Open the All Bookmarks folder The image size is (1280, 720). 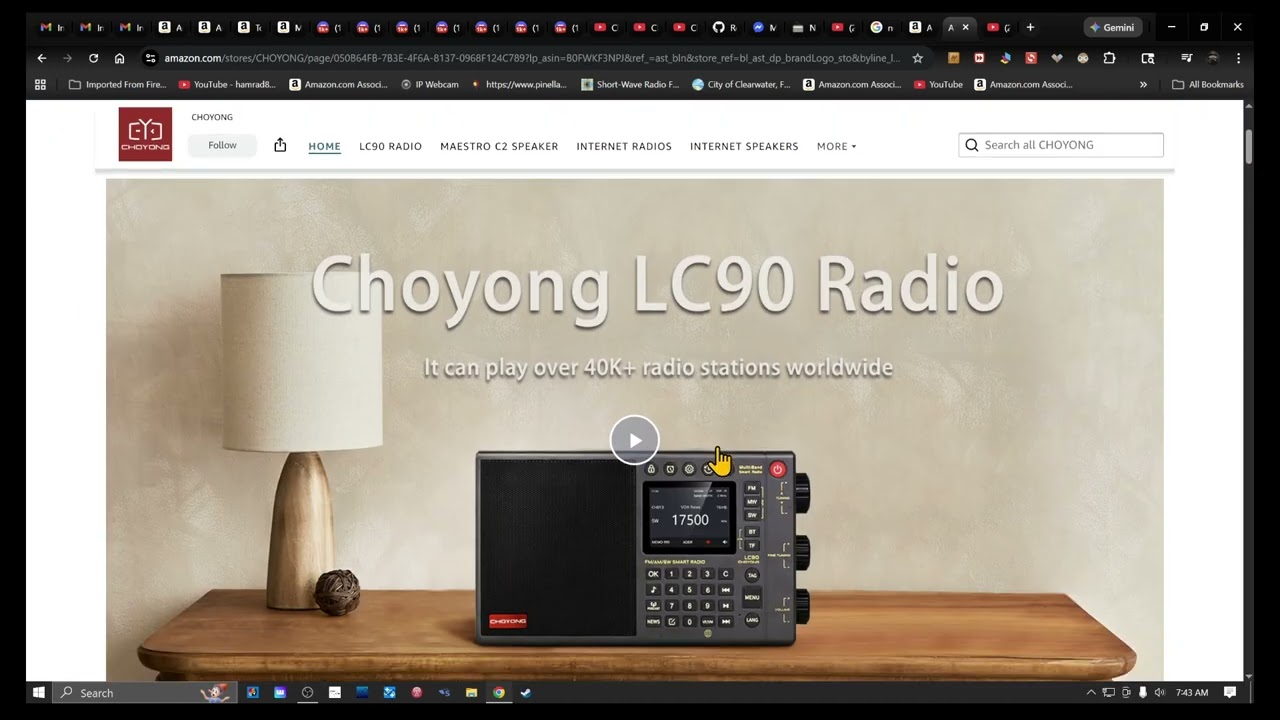[x=1208, y=85]
